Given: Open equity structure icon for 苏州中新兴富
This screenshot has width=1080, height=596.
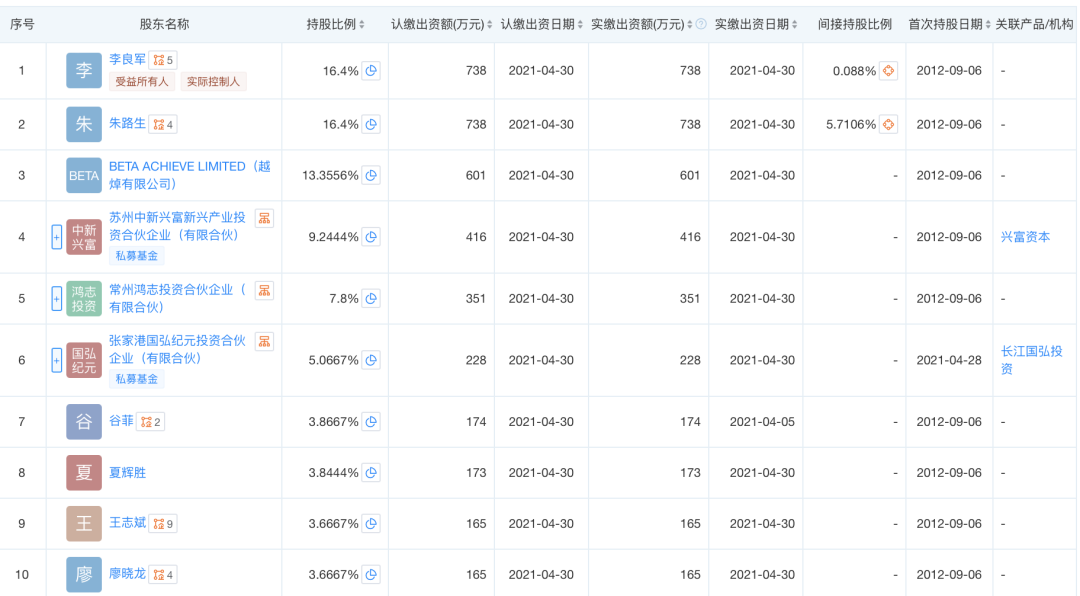Looking at the screenshot, I should pyautogui.click(x=264, y=218).
